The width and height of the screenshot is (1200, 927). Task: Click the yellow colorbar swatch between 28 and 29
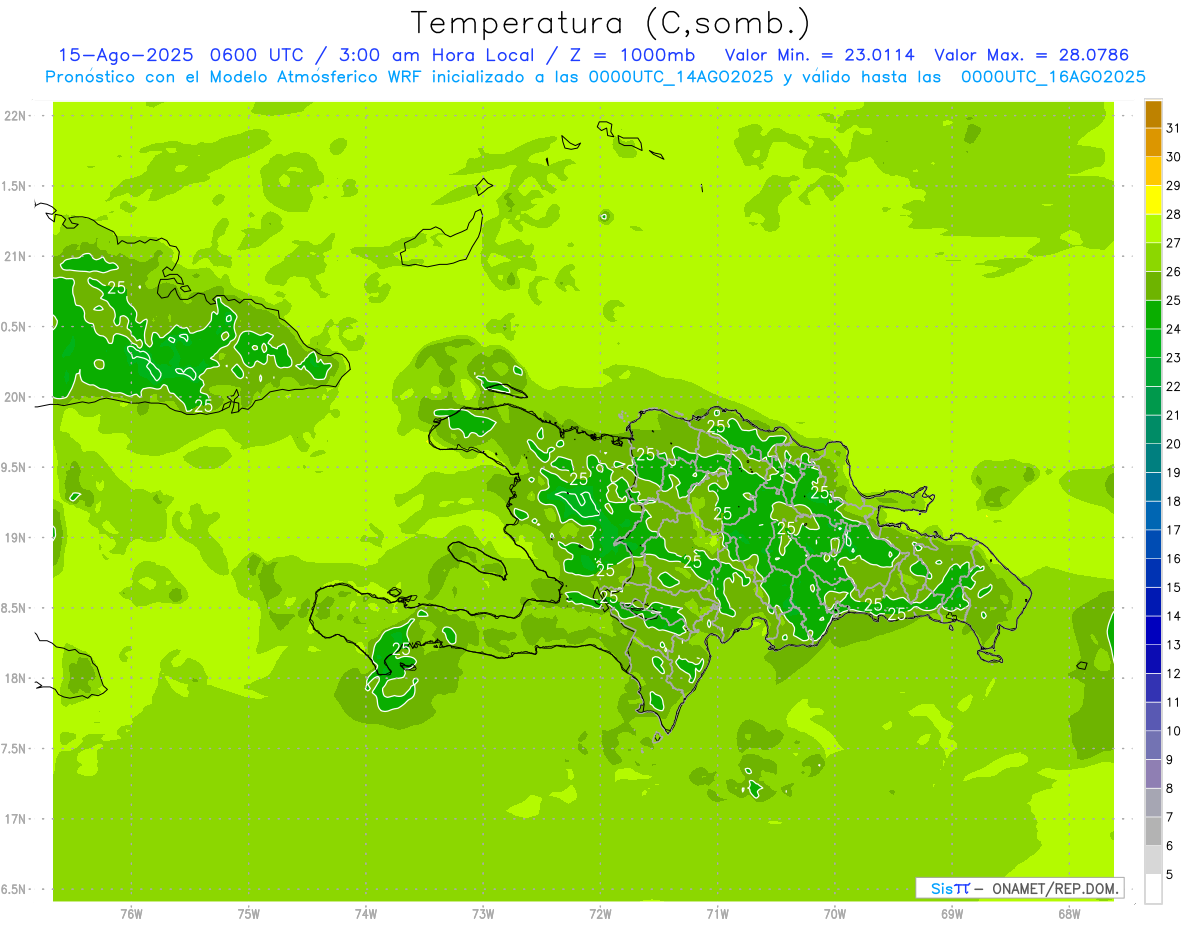point(1153,200)
